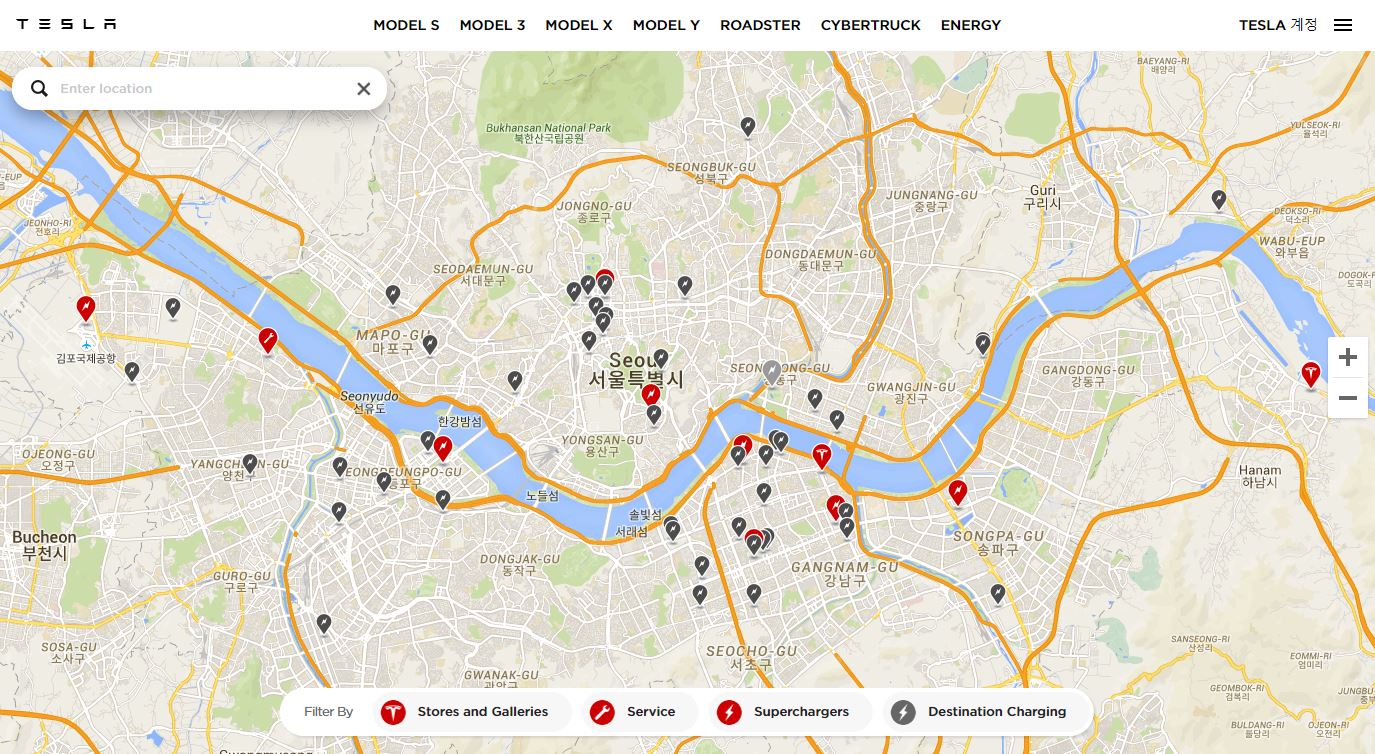The height and width of the screenshot is (754, 1375).
Task: Select the Supercharger pin above Songpa-gu
Action: coord(958,492)
